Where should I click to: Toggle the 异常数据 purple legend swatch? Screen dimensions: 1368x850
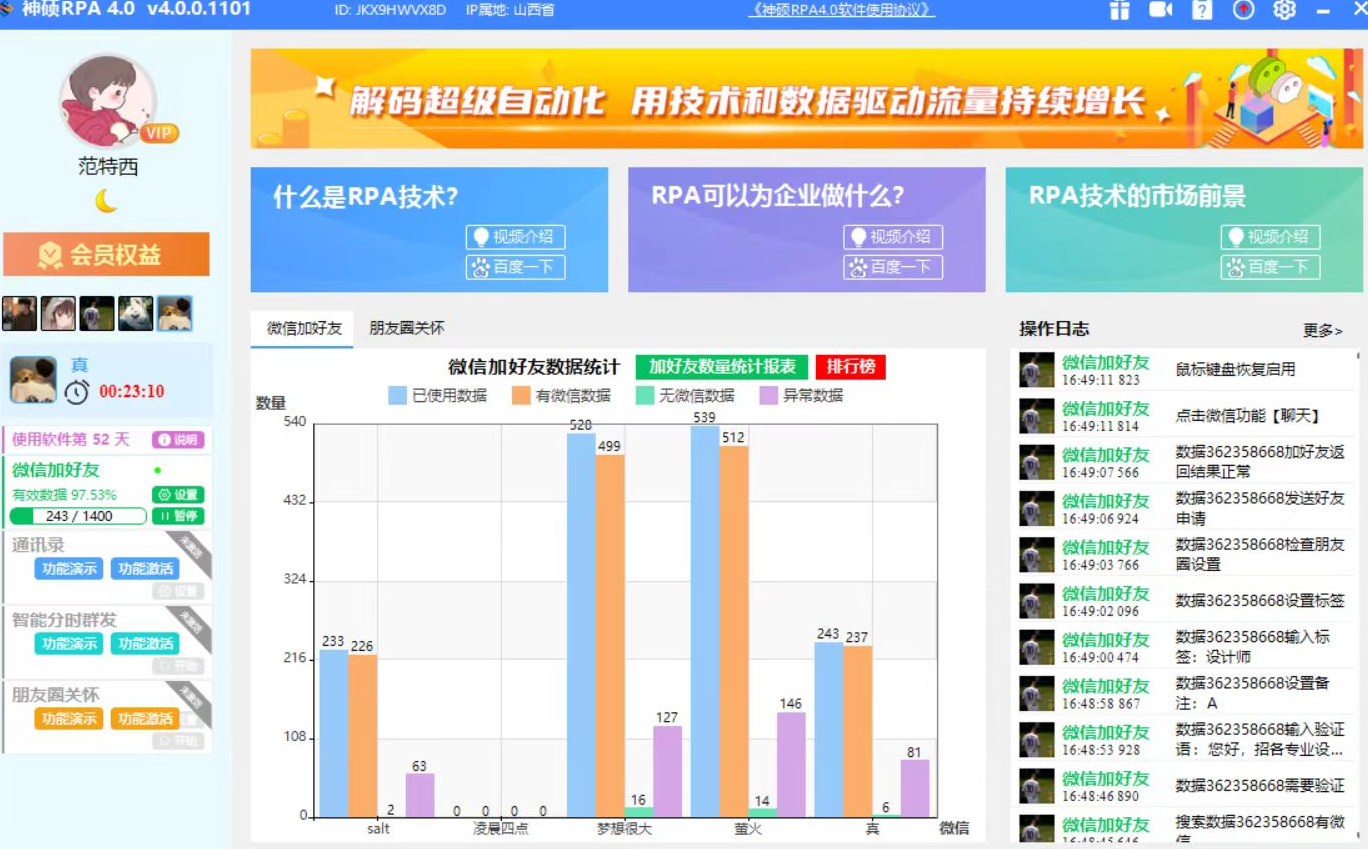pos(769,396)
